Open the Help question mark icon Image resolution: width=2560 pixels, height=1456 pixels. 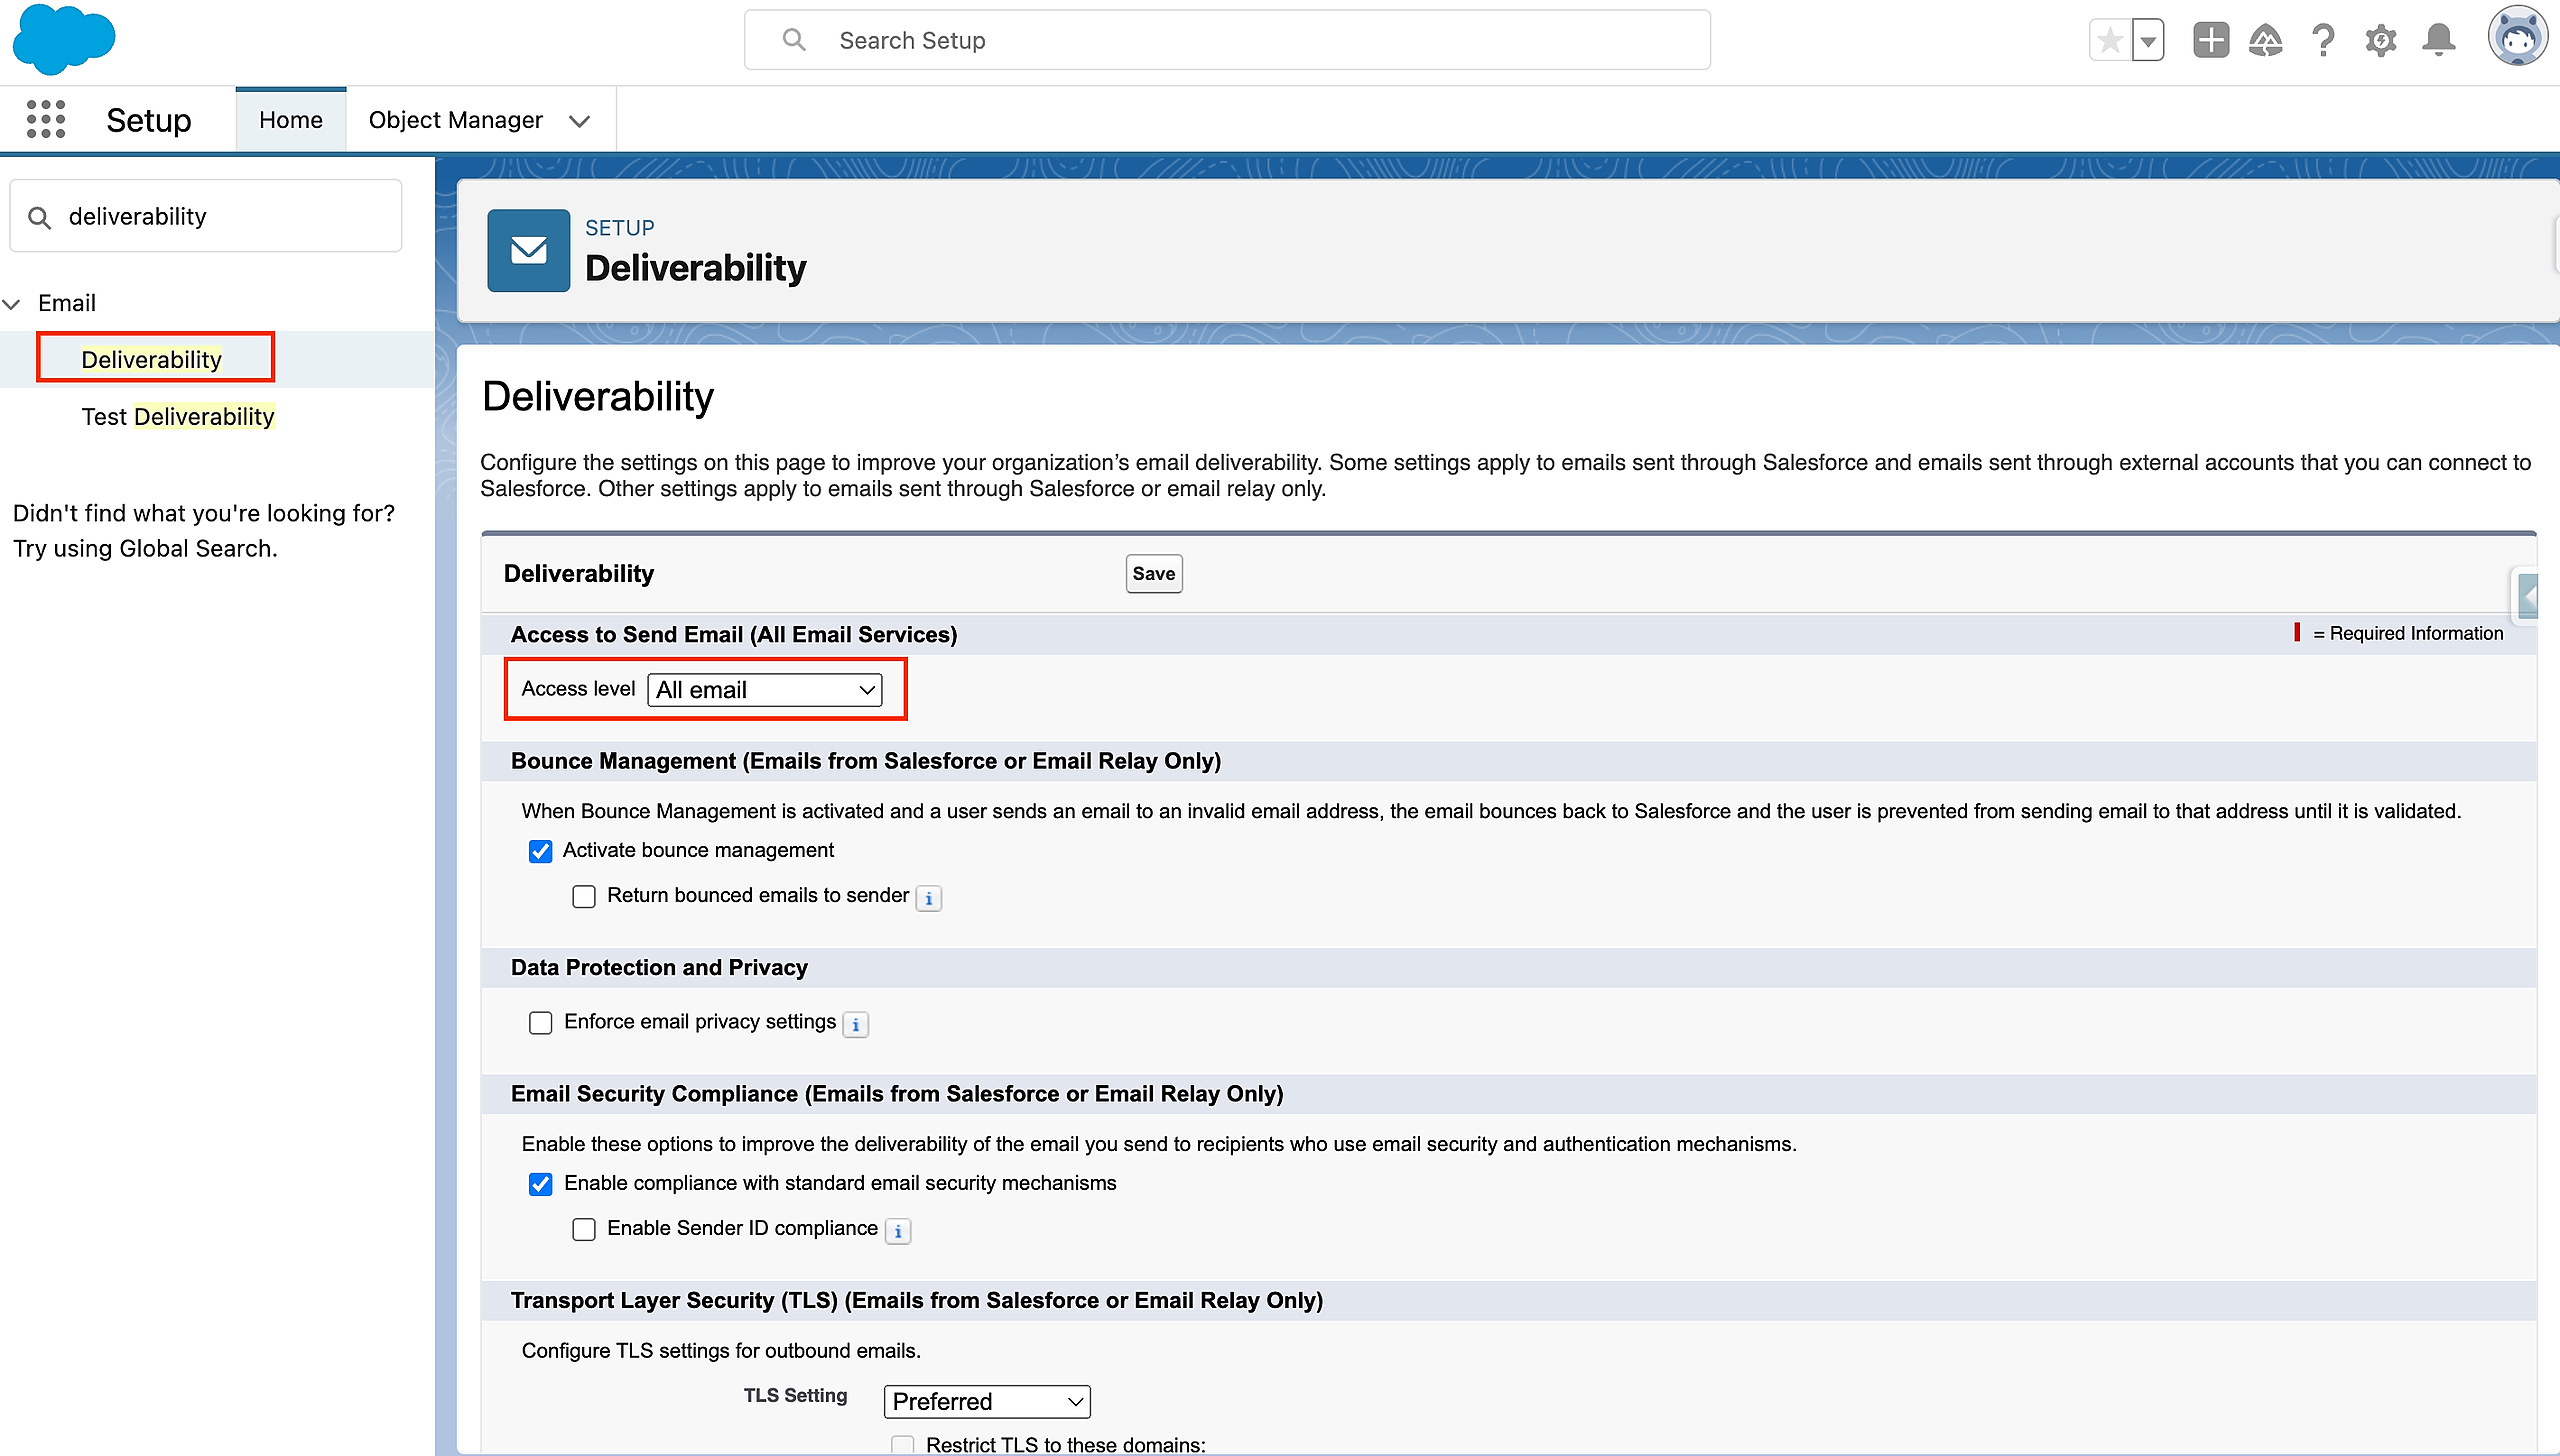[x=2323, y=41]
